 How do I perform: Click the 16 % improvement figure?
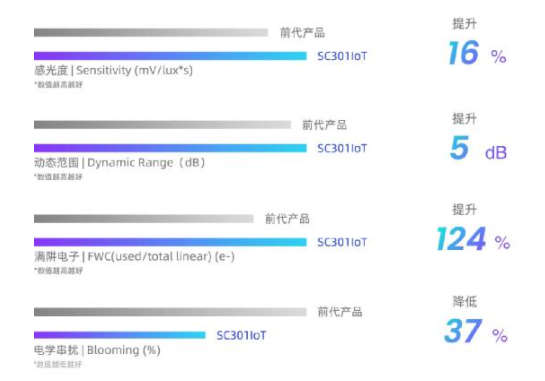click(477, 53)
